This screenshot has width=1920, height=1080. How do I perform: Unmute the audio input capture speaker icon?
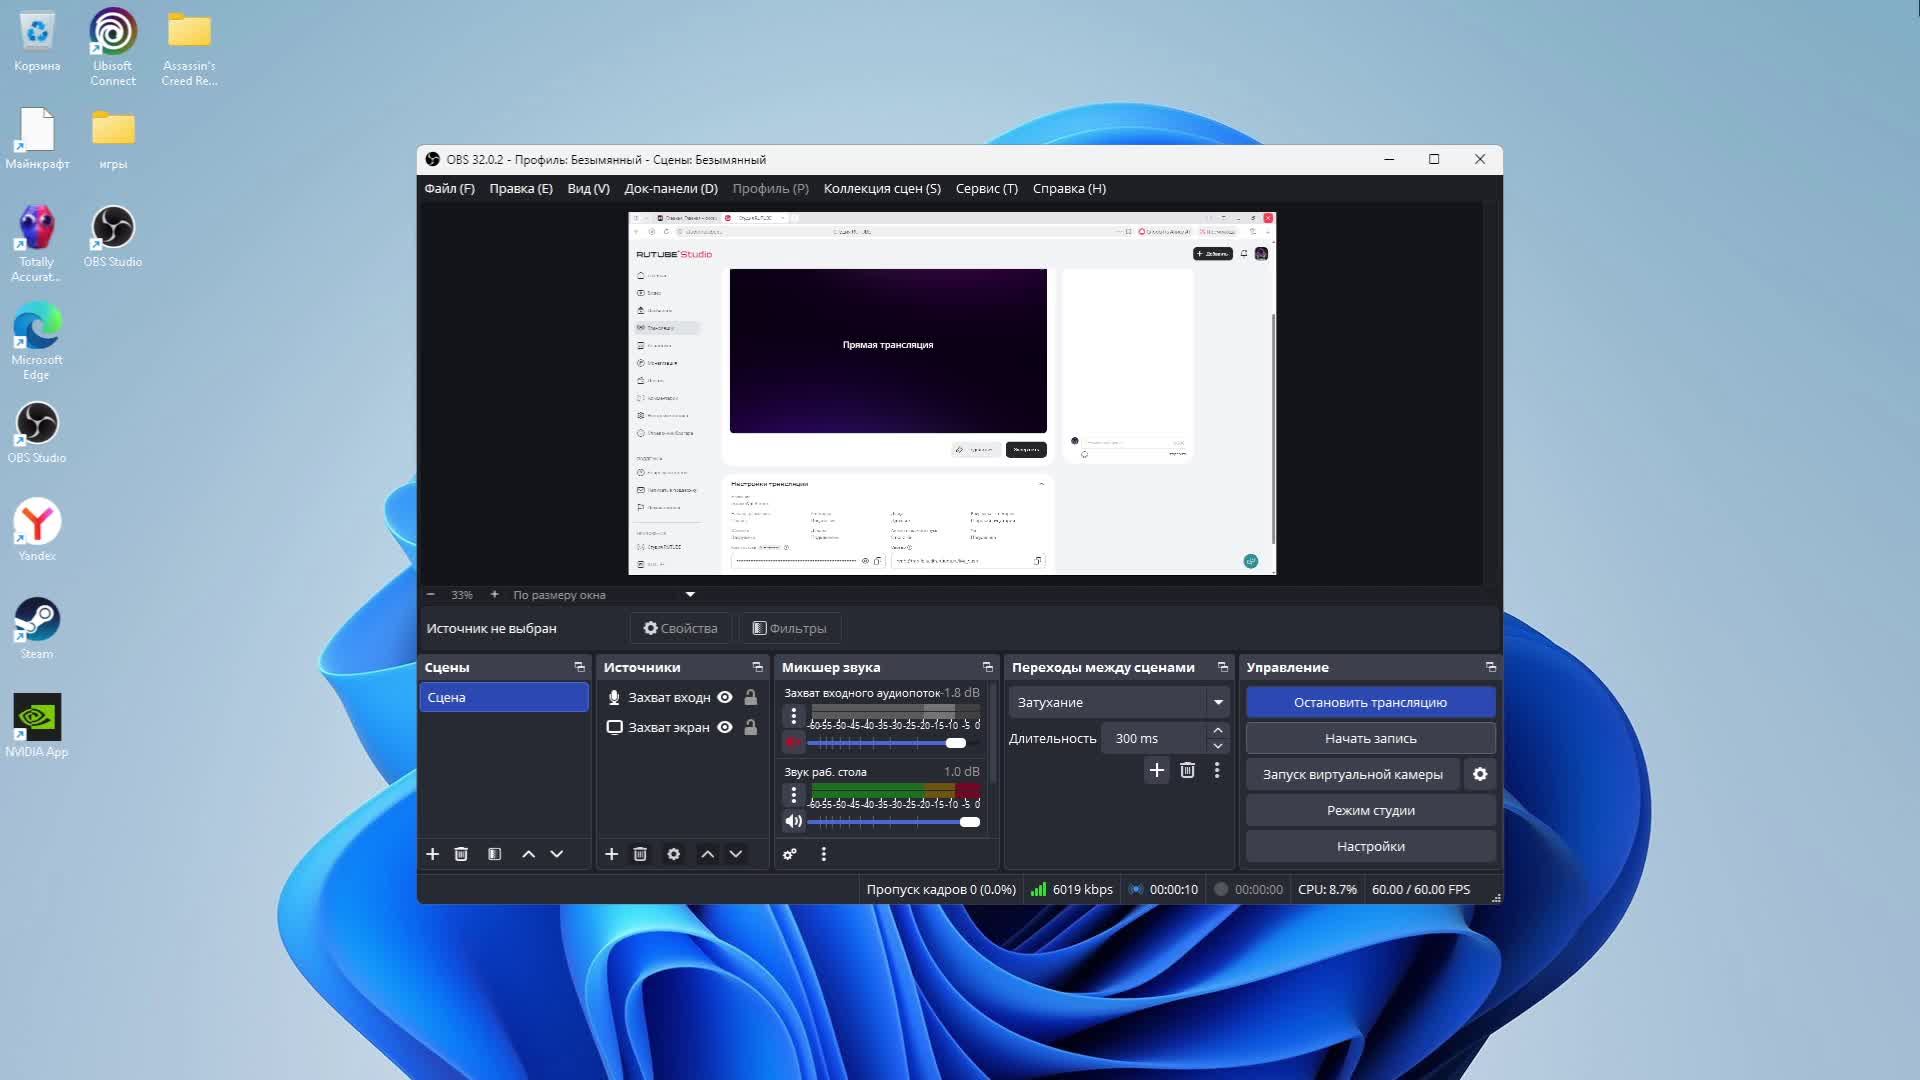(793, 742)
